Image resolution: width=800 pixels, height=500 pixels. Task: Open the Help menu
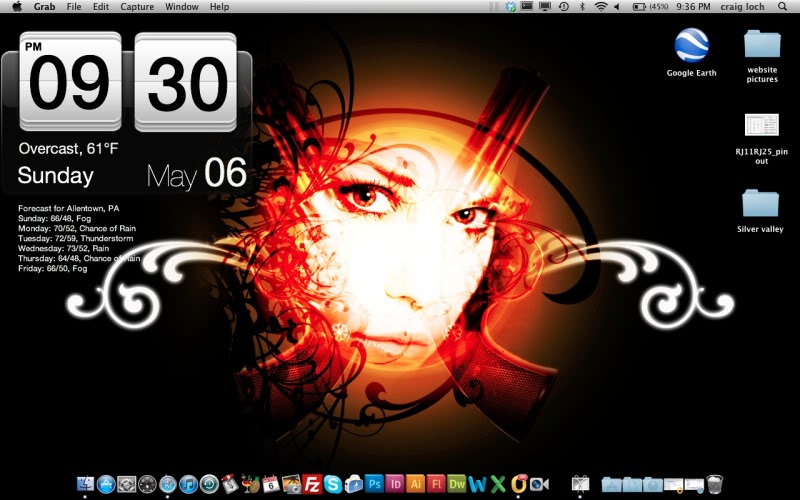[219, 7]
